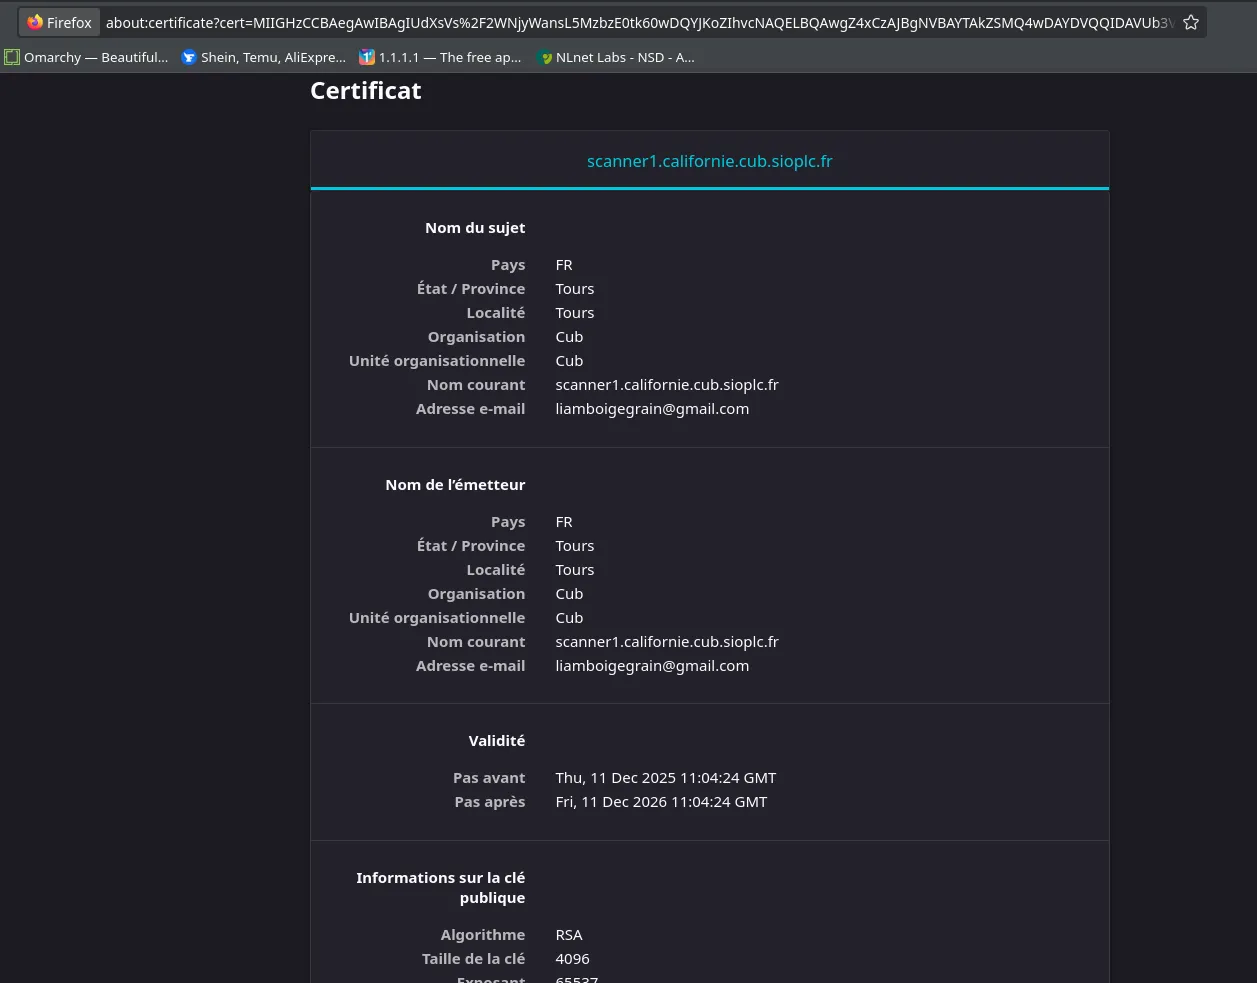Click the Firefox logo icon in address bar
This screenshot has width=1257, height=983.
coord(35,22)
